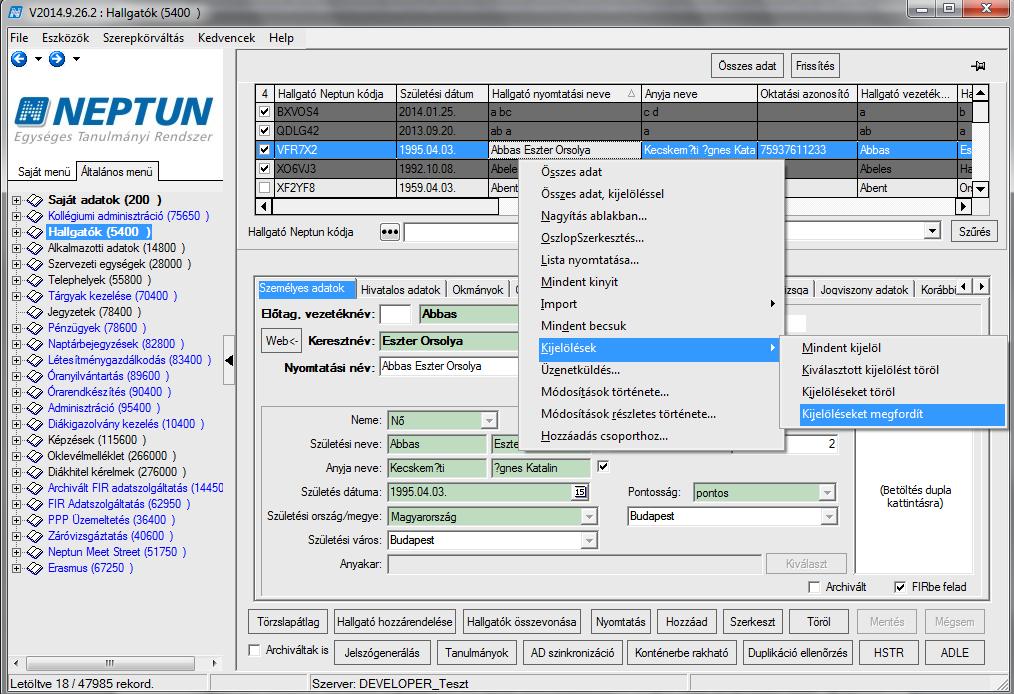Toggle the FIRbe felad checkbox

[x=900, y=587]
